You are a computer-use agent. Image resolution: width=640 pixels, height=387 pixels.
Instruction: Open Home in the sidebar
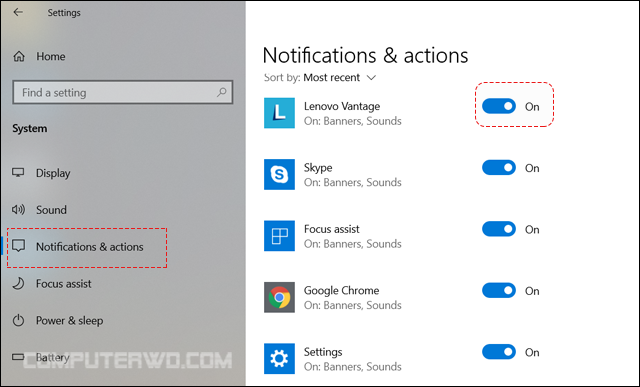(x=51, y=56)
